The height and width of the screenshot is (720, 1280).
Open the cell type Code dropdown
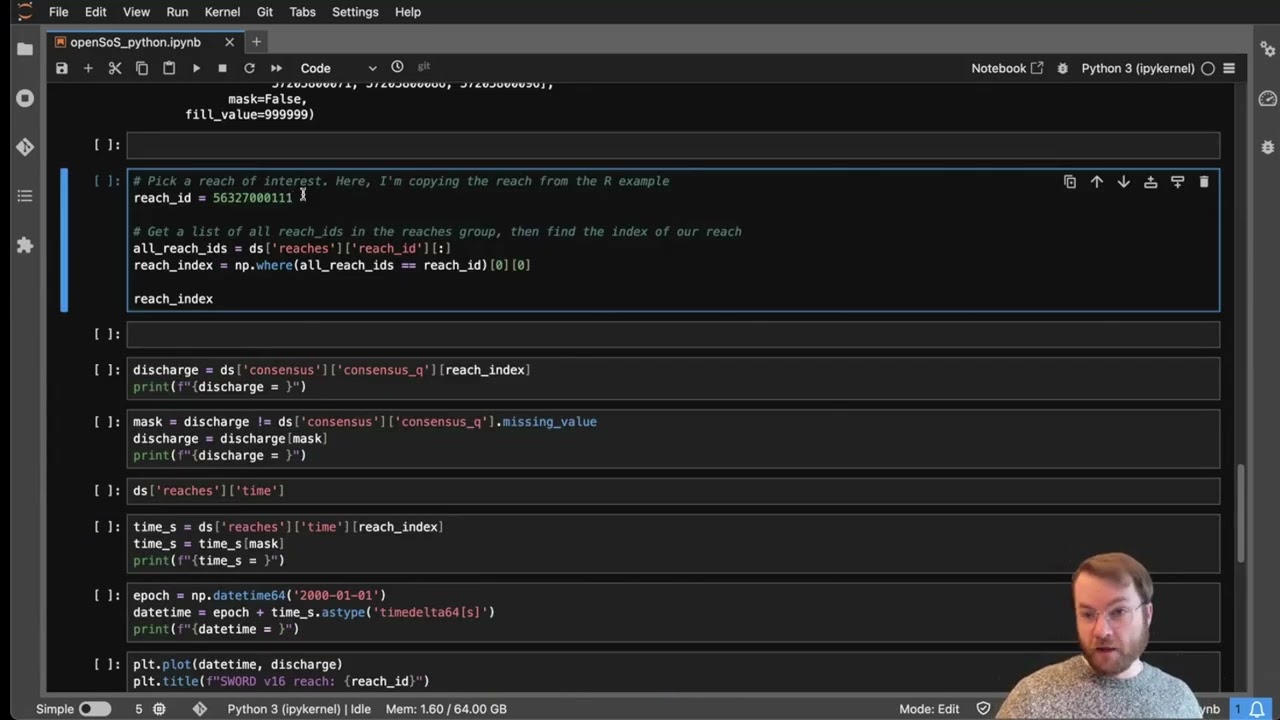(x=338, y=68)
